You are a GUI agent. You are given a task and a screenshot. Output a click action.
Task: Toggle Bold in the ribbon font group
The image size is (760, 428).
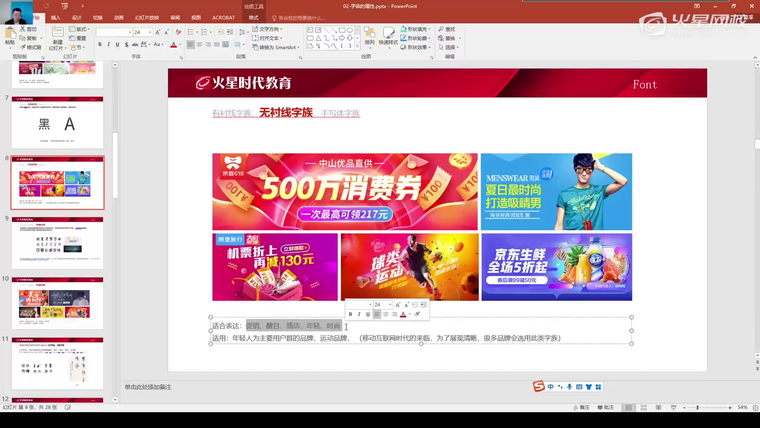[x=101, y=45]
